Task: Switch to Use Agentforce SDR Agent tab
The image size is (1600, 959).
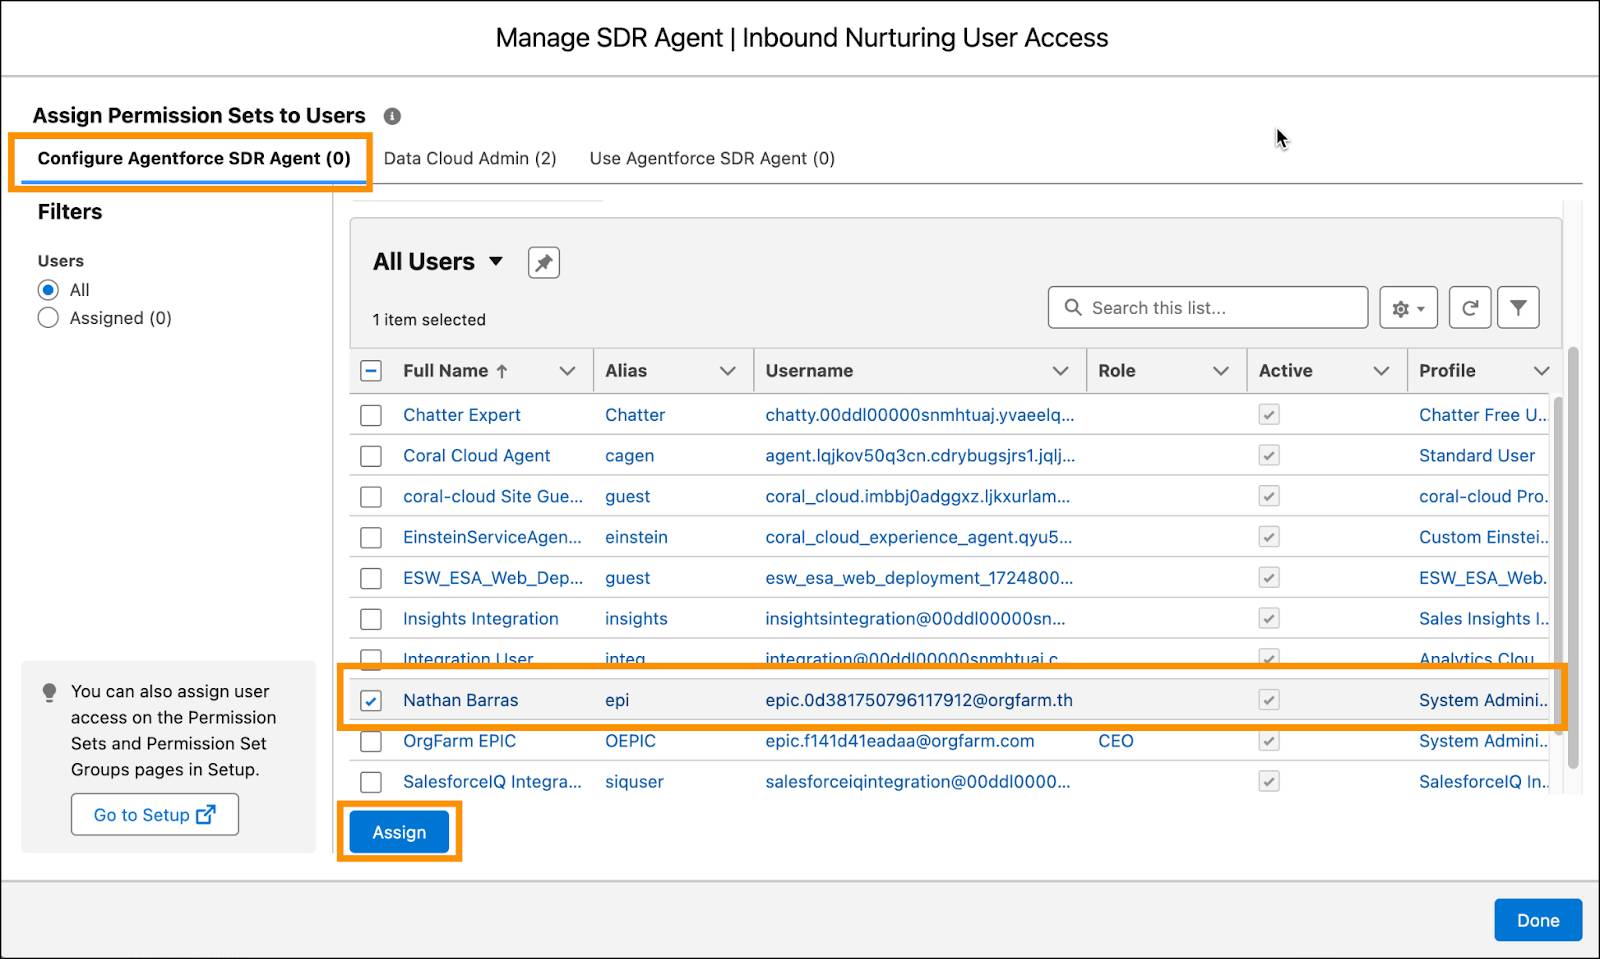Action: (712, 158)
